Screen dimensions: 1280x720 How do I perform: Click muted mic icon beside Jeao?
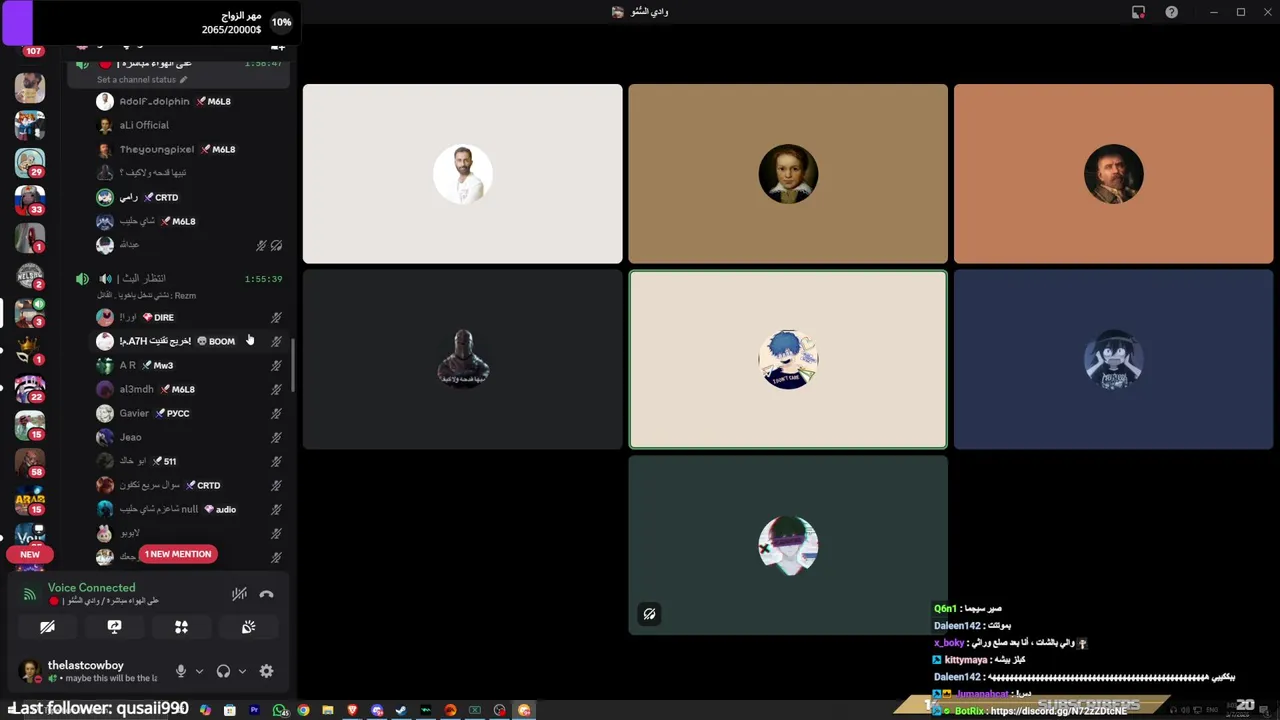[276, 437]
